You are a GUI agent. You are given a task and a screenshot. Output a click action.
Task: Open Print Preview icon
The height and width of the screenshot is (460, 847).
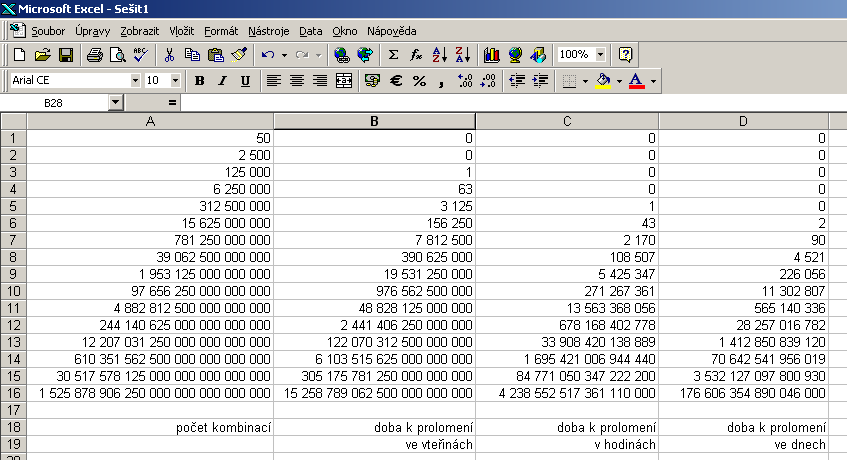[117, 55]
